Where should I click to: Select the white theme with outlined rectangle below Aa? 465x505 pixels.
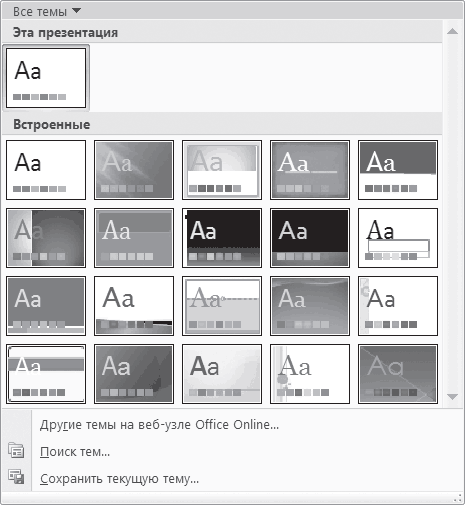(x=398, y=238)
